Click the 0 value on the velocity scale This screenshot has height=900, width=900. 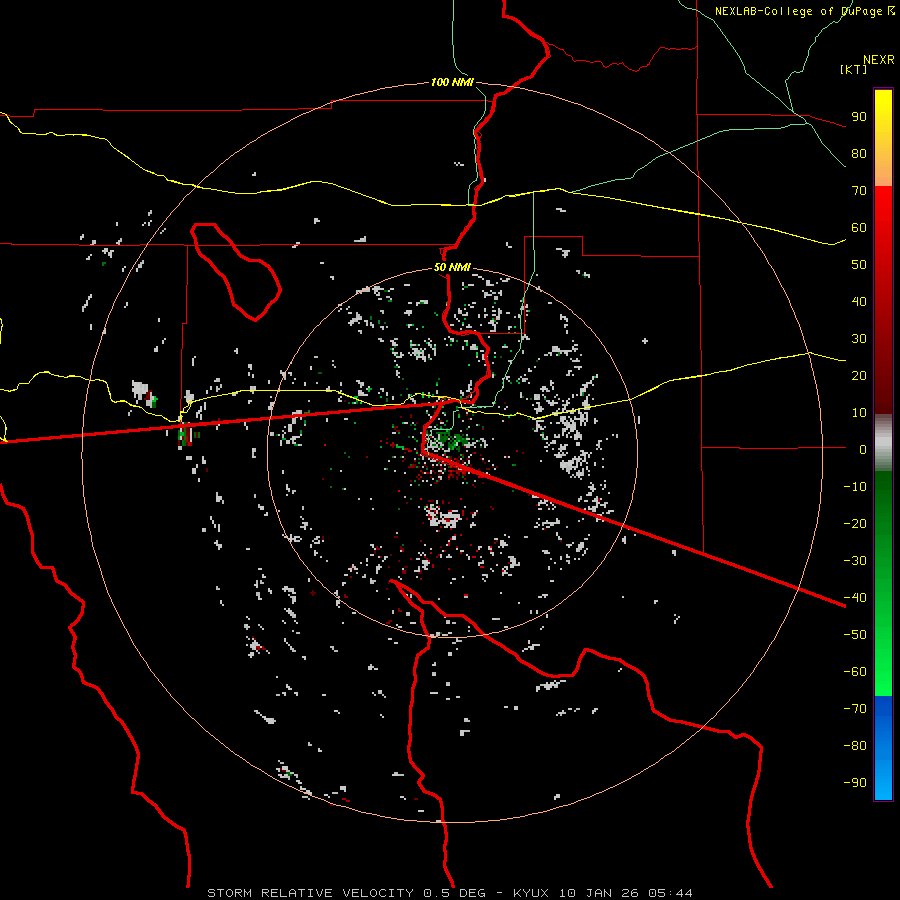(863, 449)
